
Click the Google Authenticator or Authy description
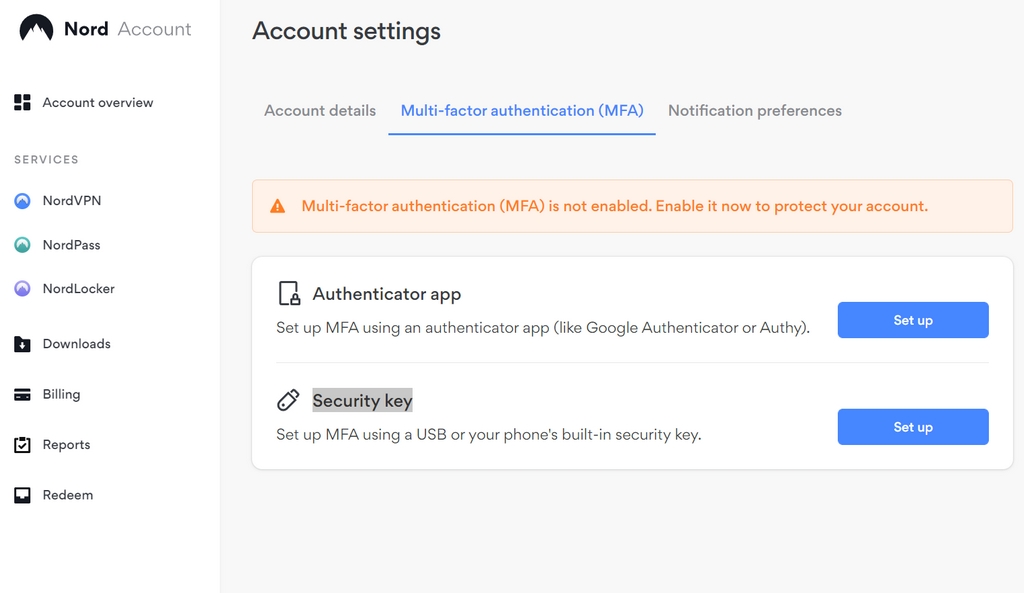click(543, 328)
